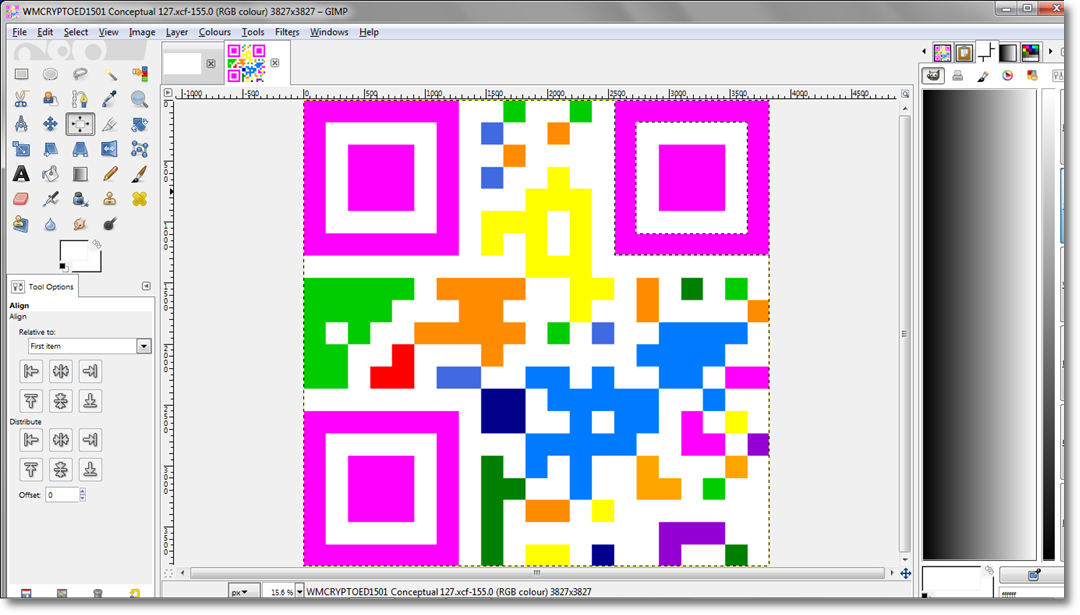The height and width of the screenshot is (615, 1080).
Task: Toggle the Quick Mask button
Action: [168, 573]
